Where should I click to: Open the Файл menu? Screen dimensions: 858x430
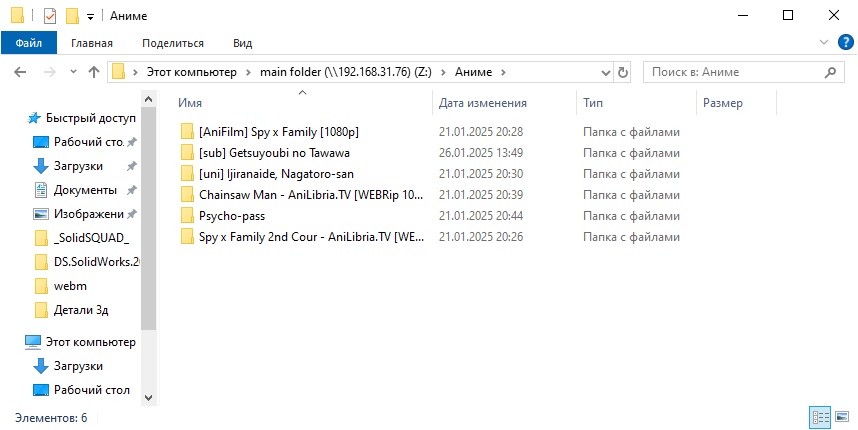point(29,43)
